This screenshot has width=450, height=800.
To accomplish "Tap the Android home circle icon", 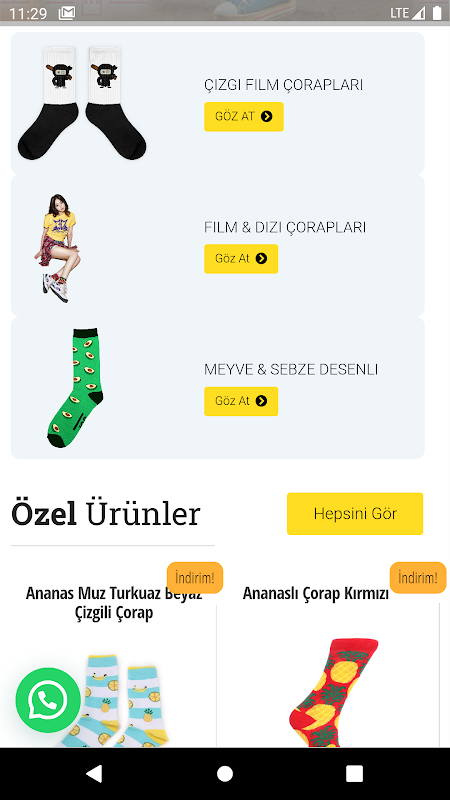I will tap(225, 773).
